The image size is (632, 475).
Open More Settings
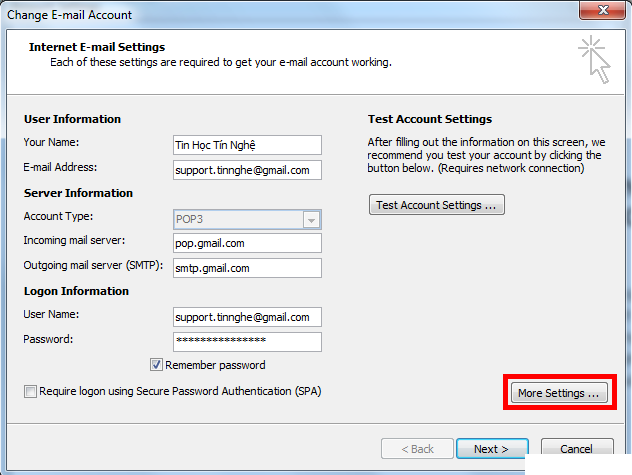pos(559,393)
